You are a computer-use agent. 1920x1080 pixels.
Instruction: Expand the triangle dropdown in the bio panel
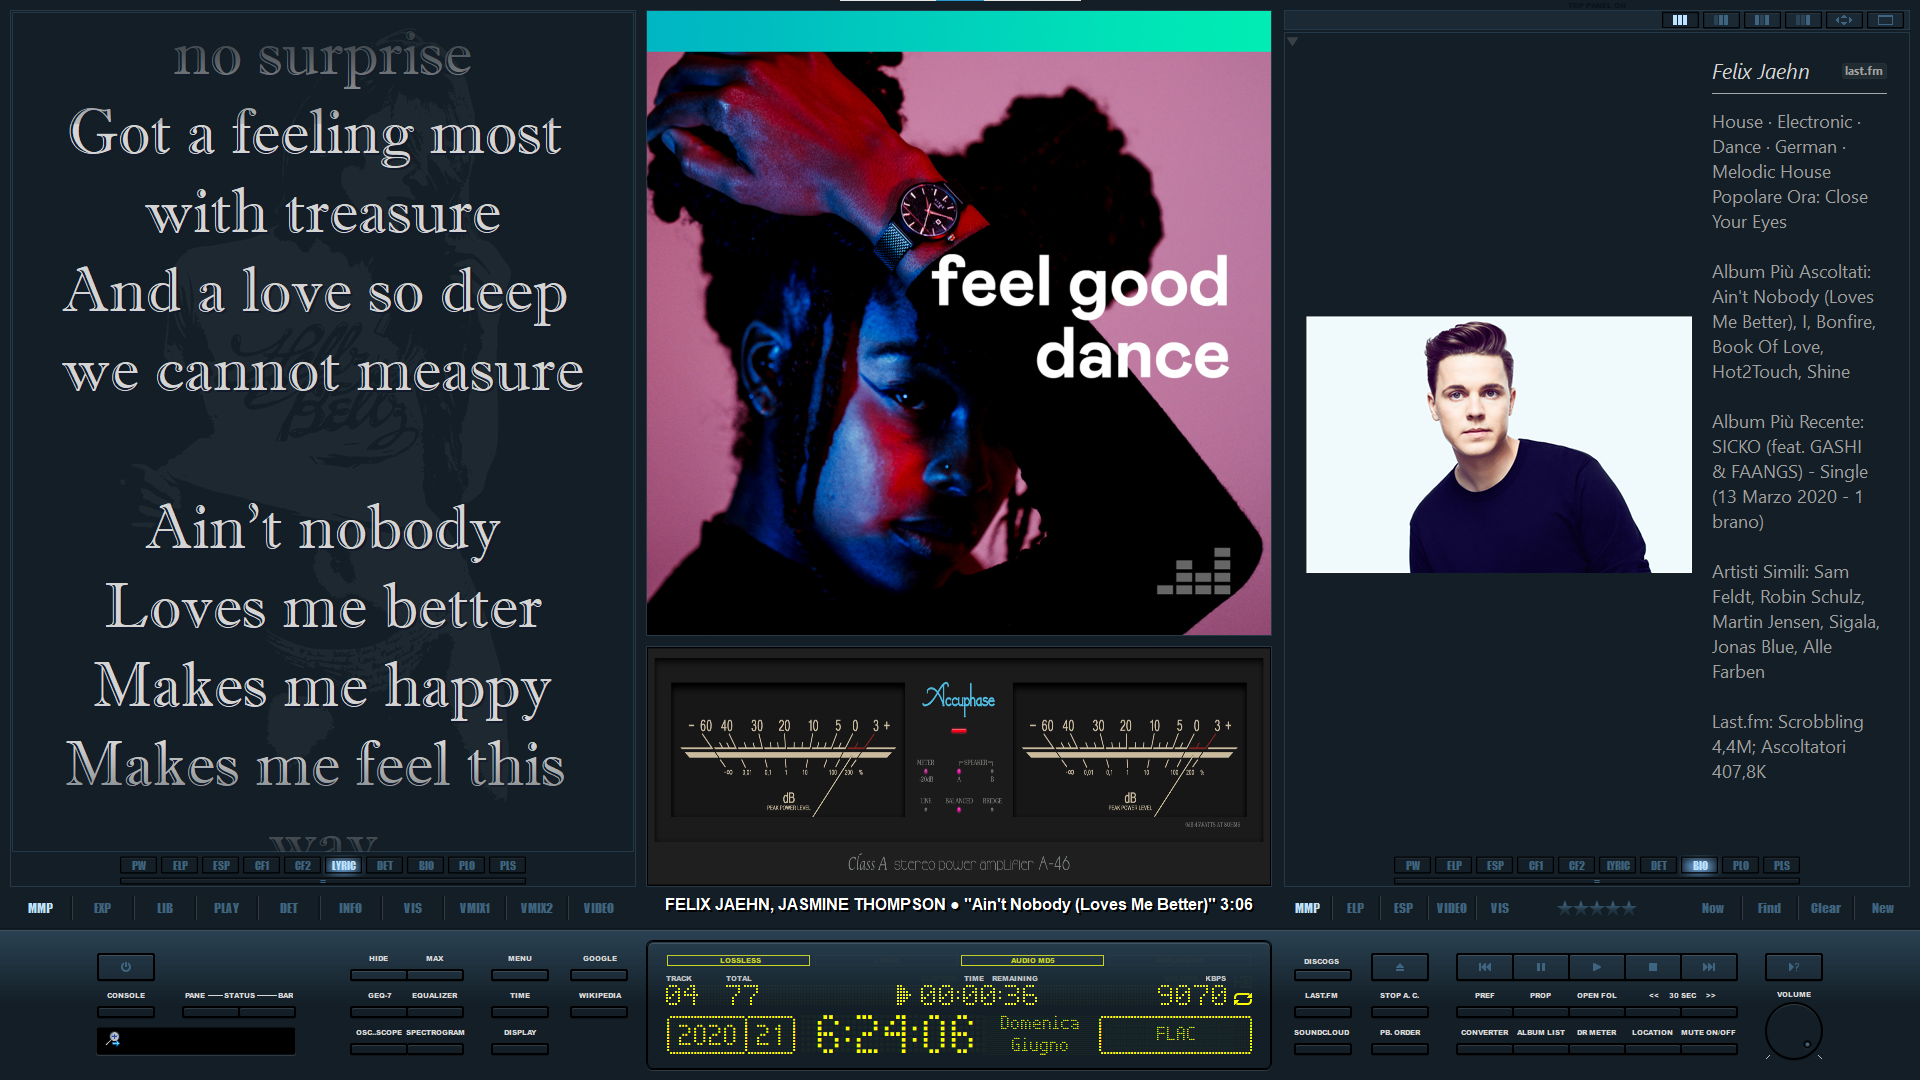point(1292,41)
